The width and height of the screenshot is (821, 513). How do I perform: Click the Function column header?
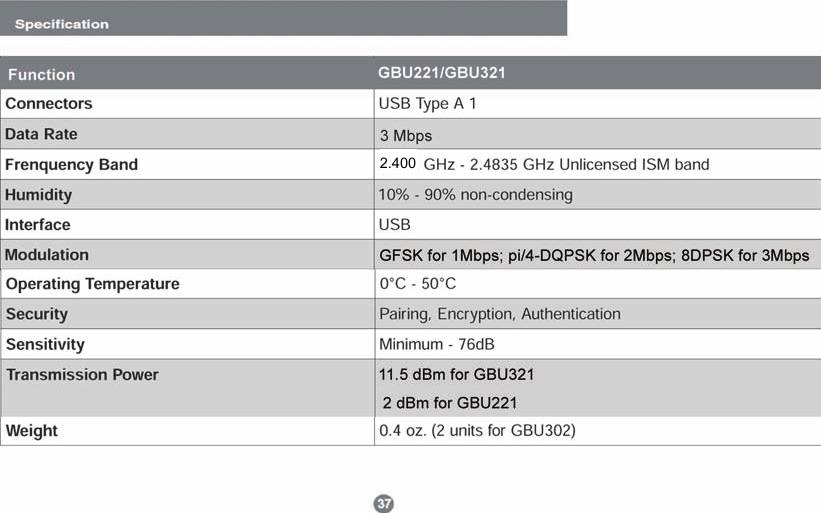[x=40, y=74]
